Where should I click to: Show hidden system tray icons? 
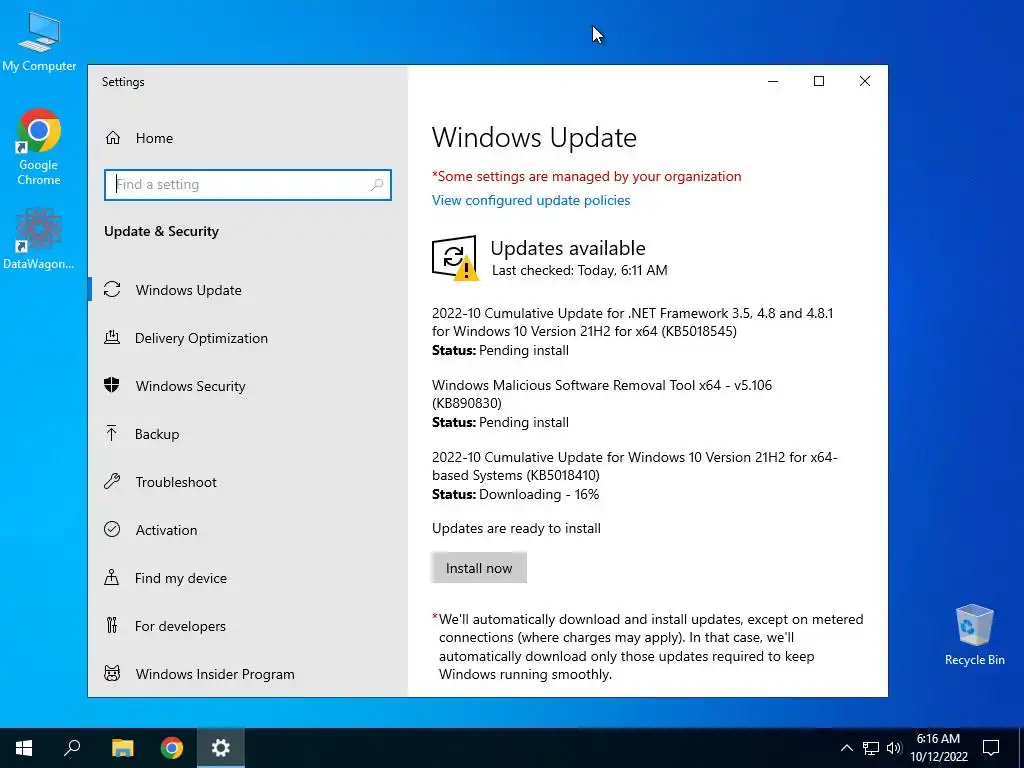click(x=846, y=748)
